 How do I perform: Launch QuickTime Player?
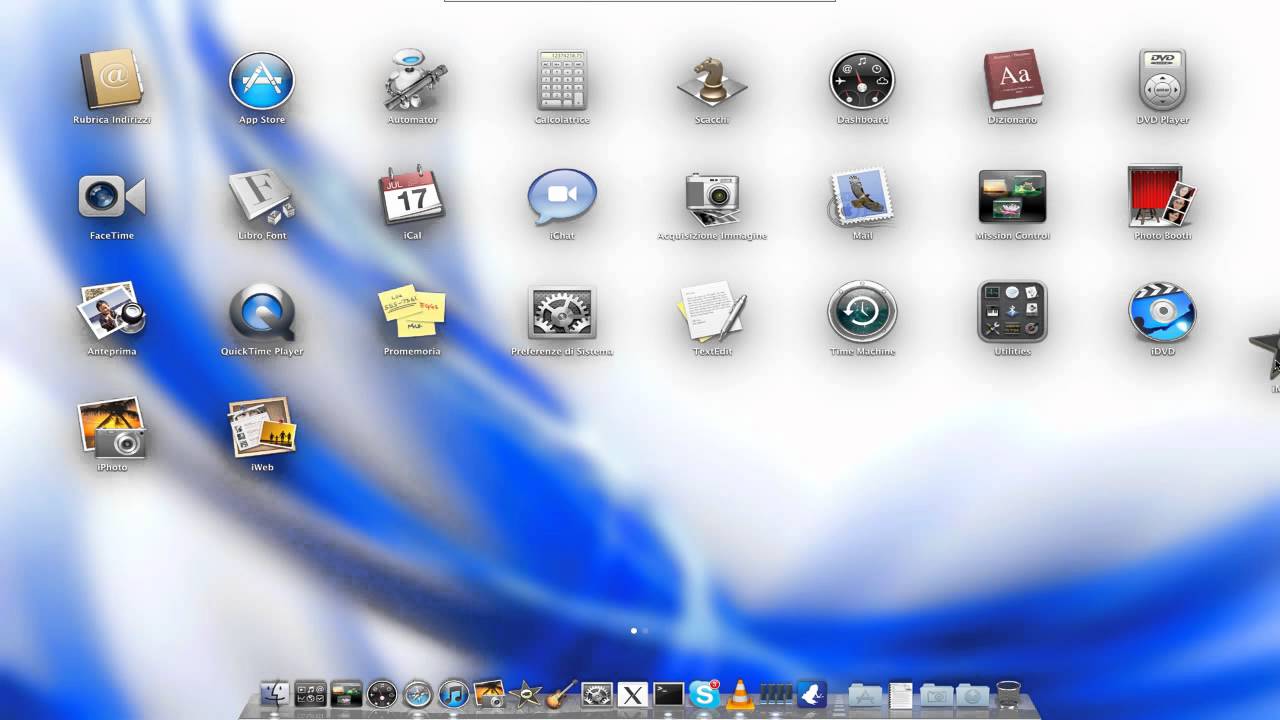(x=262, y=312)
